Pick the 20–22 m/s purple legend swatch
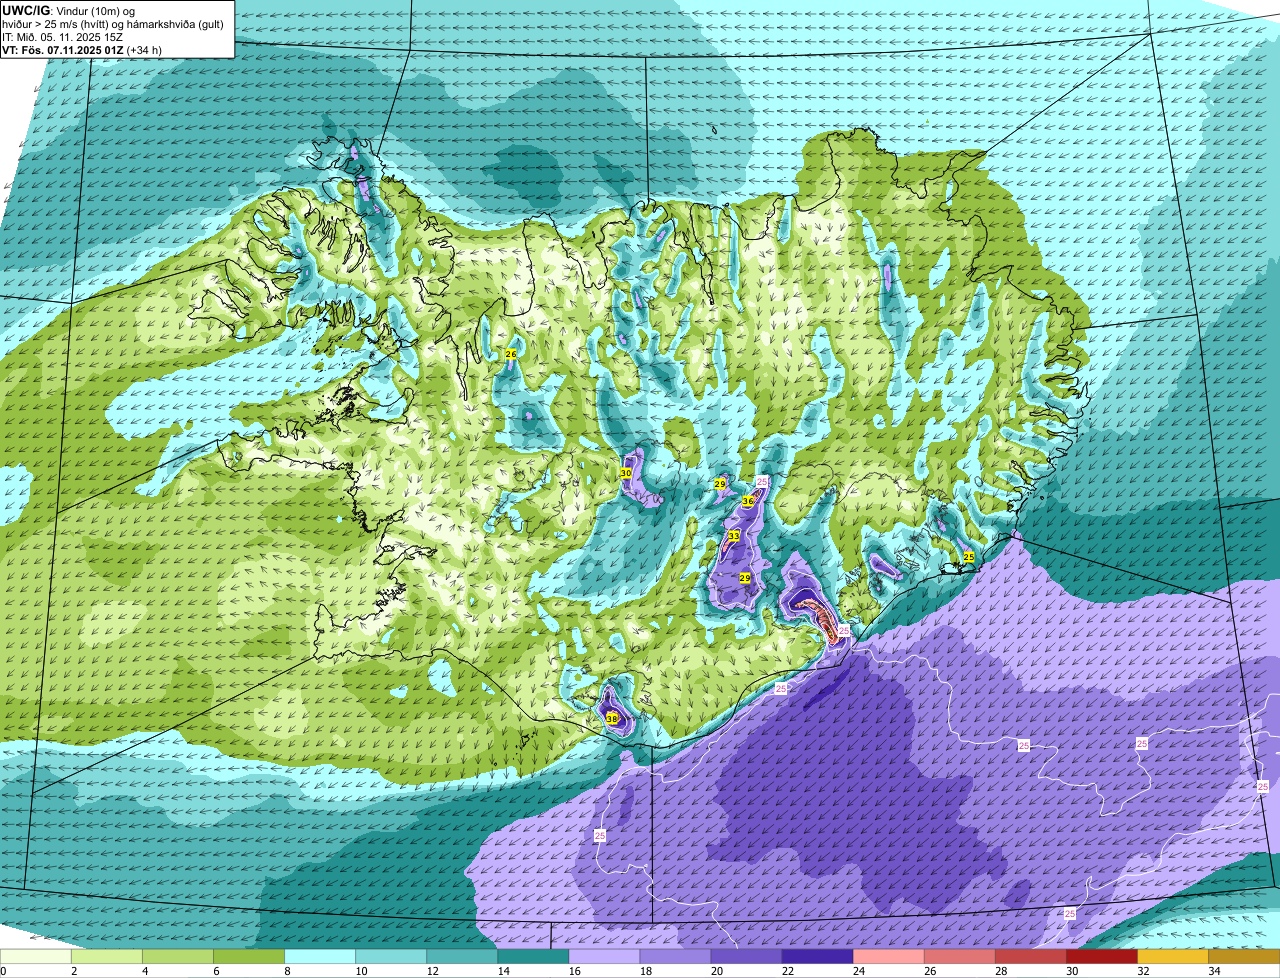 click(746, 957)
